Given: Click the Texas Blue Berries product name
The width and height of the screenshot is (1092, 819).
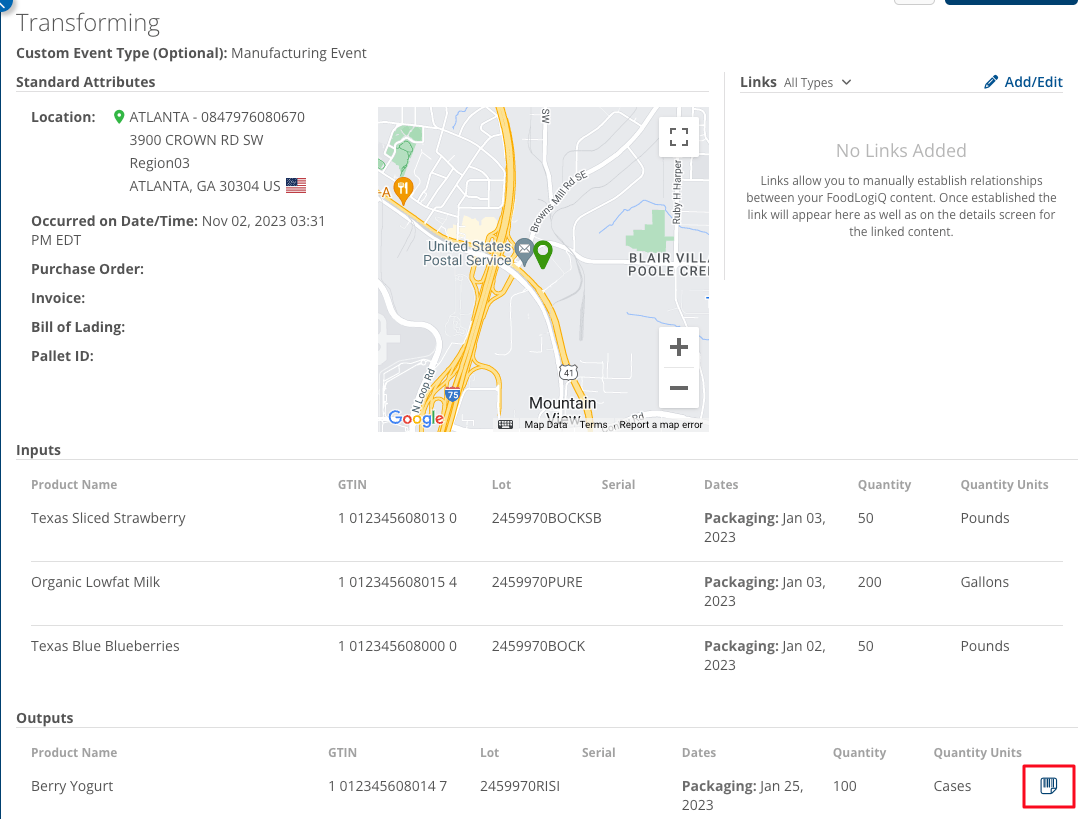Looking at the screenshot, I should 105,646.
